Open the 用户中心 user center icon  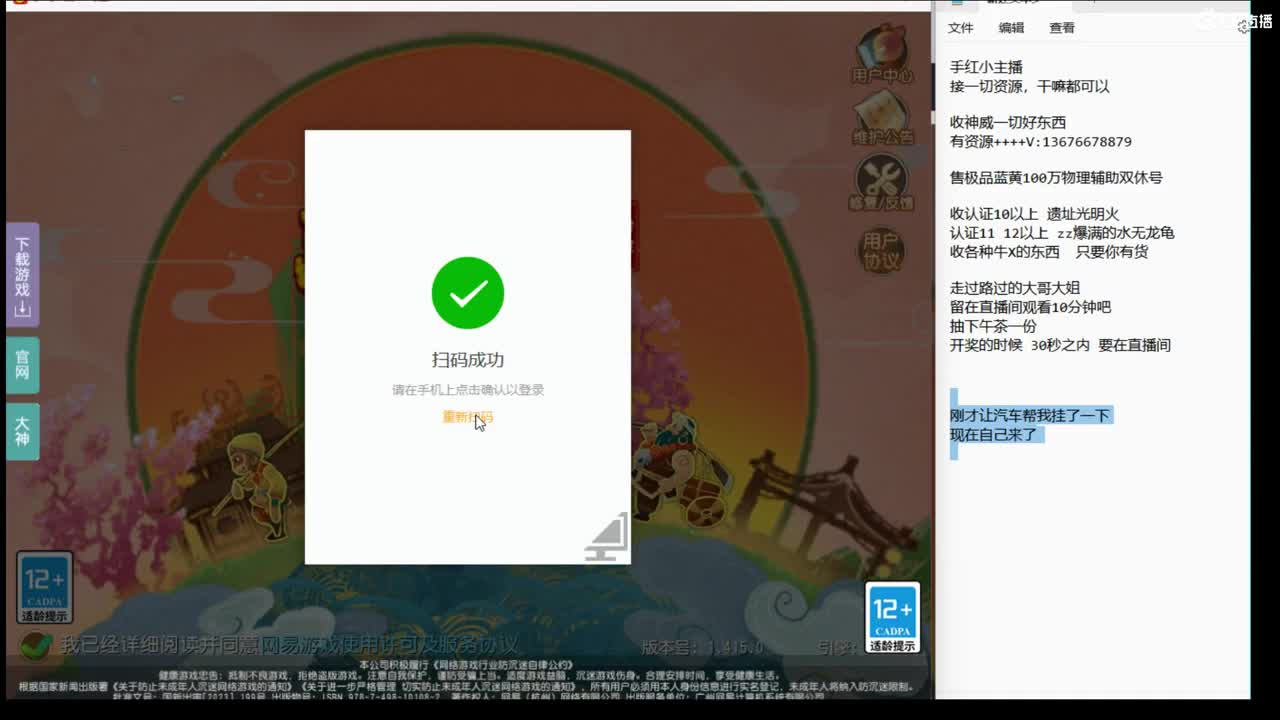pos(882,54)
